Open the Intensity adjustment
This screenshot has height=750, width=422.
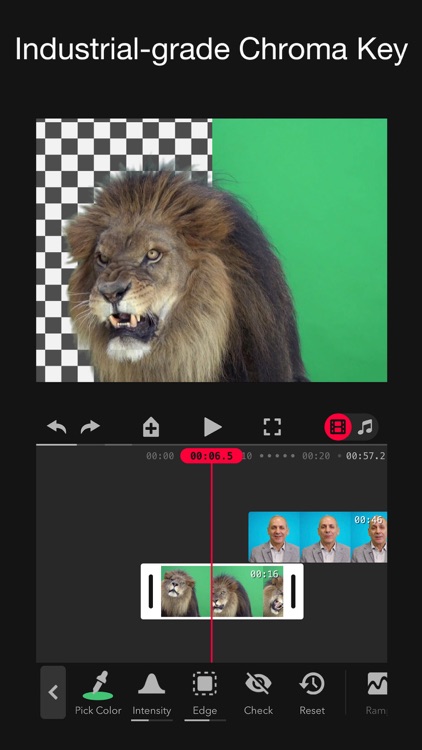click(152, 693)
